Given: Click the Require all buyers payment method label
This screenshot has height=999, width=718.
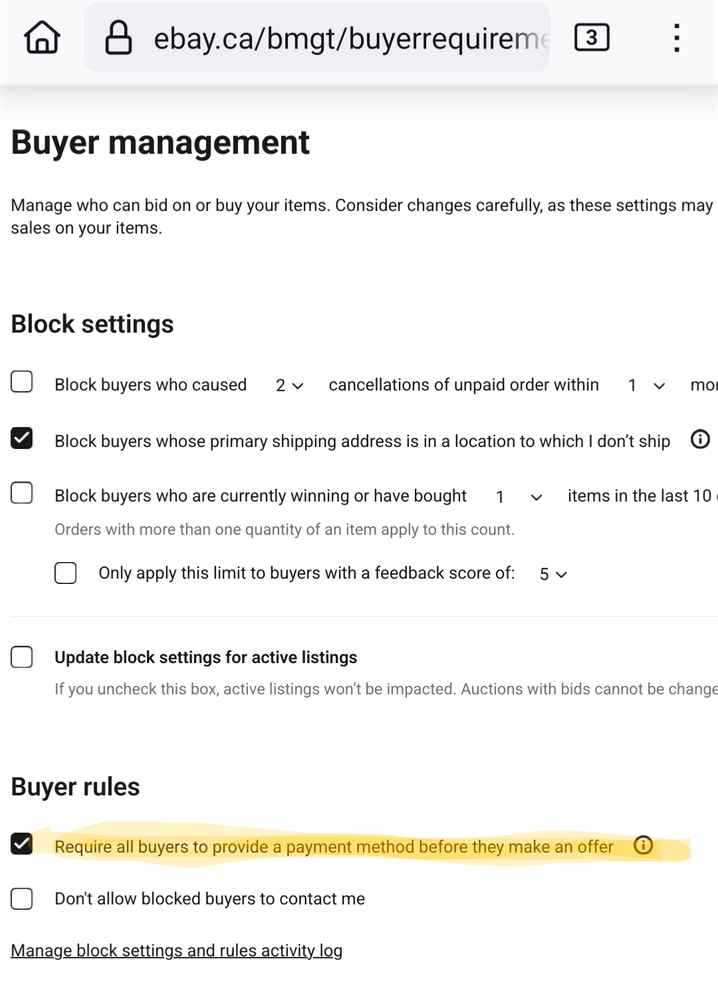Looking at the screenshot, I should (334, 847).
